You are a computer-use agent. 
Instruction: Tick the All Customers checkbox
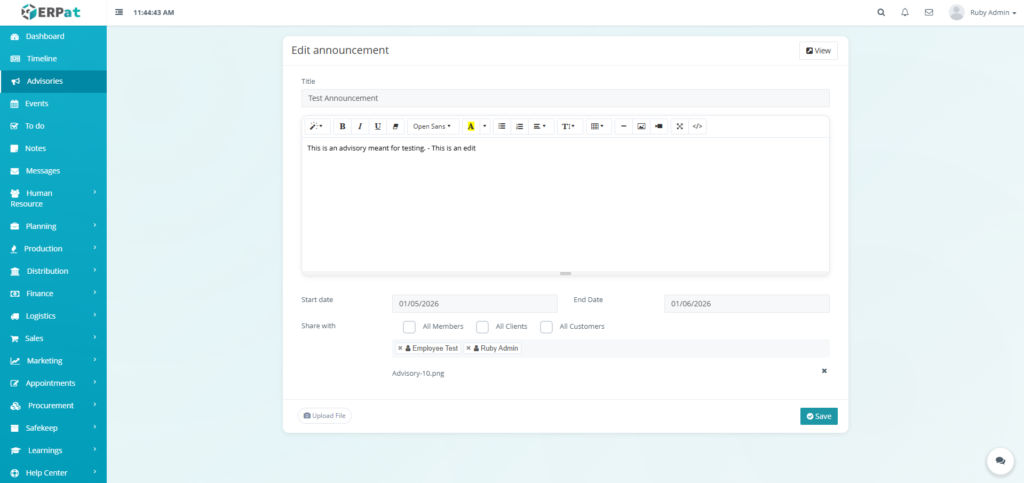[x=546, y=327]
